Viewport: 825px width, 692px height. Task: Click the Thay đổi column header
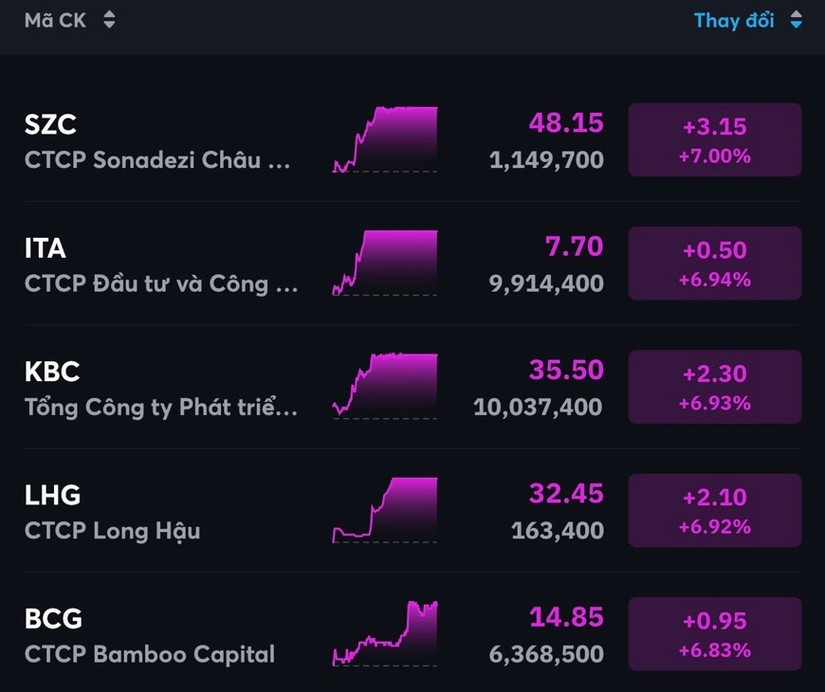tap(734, 20)
